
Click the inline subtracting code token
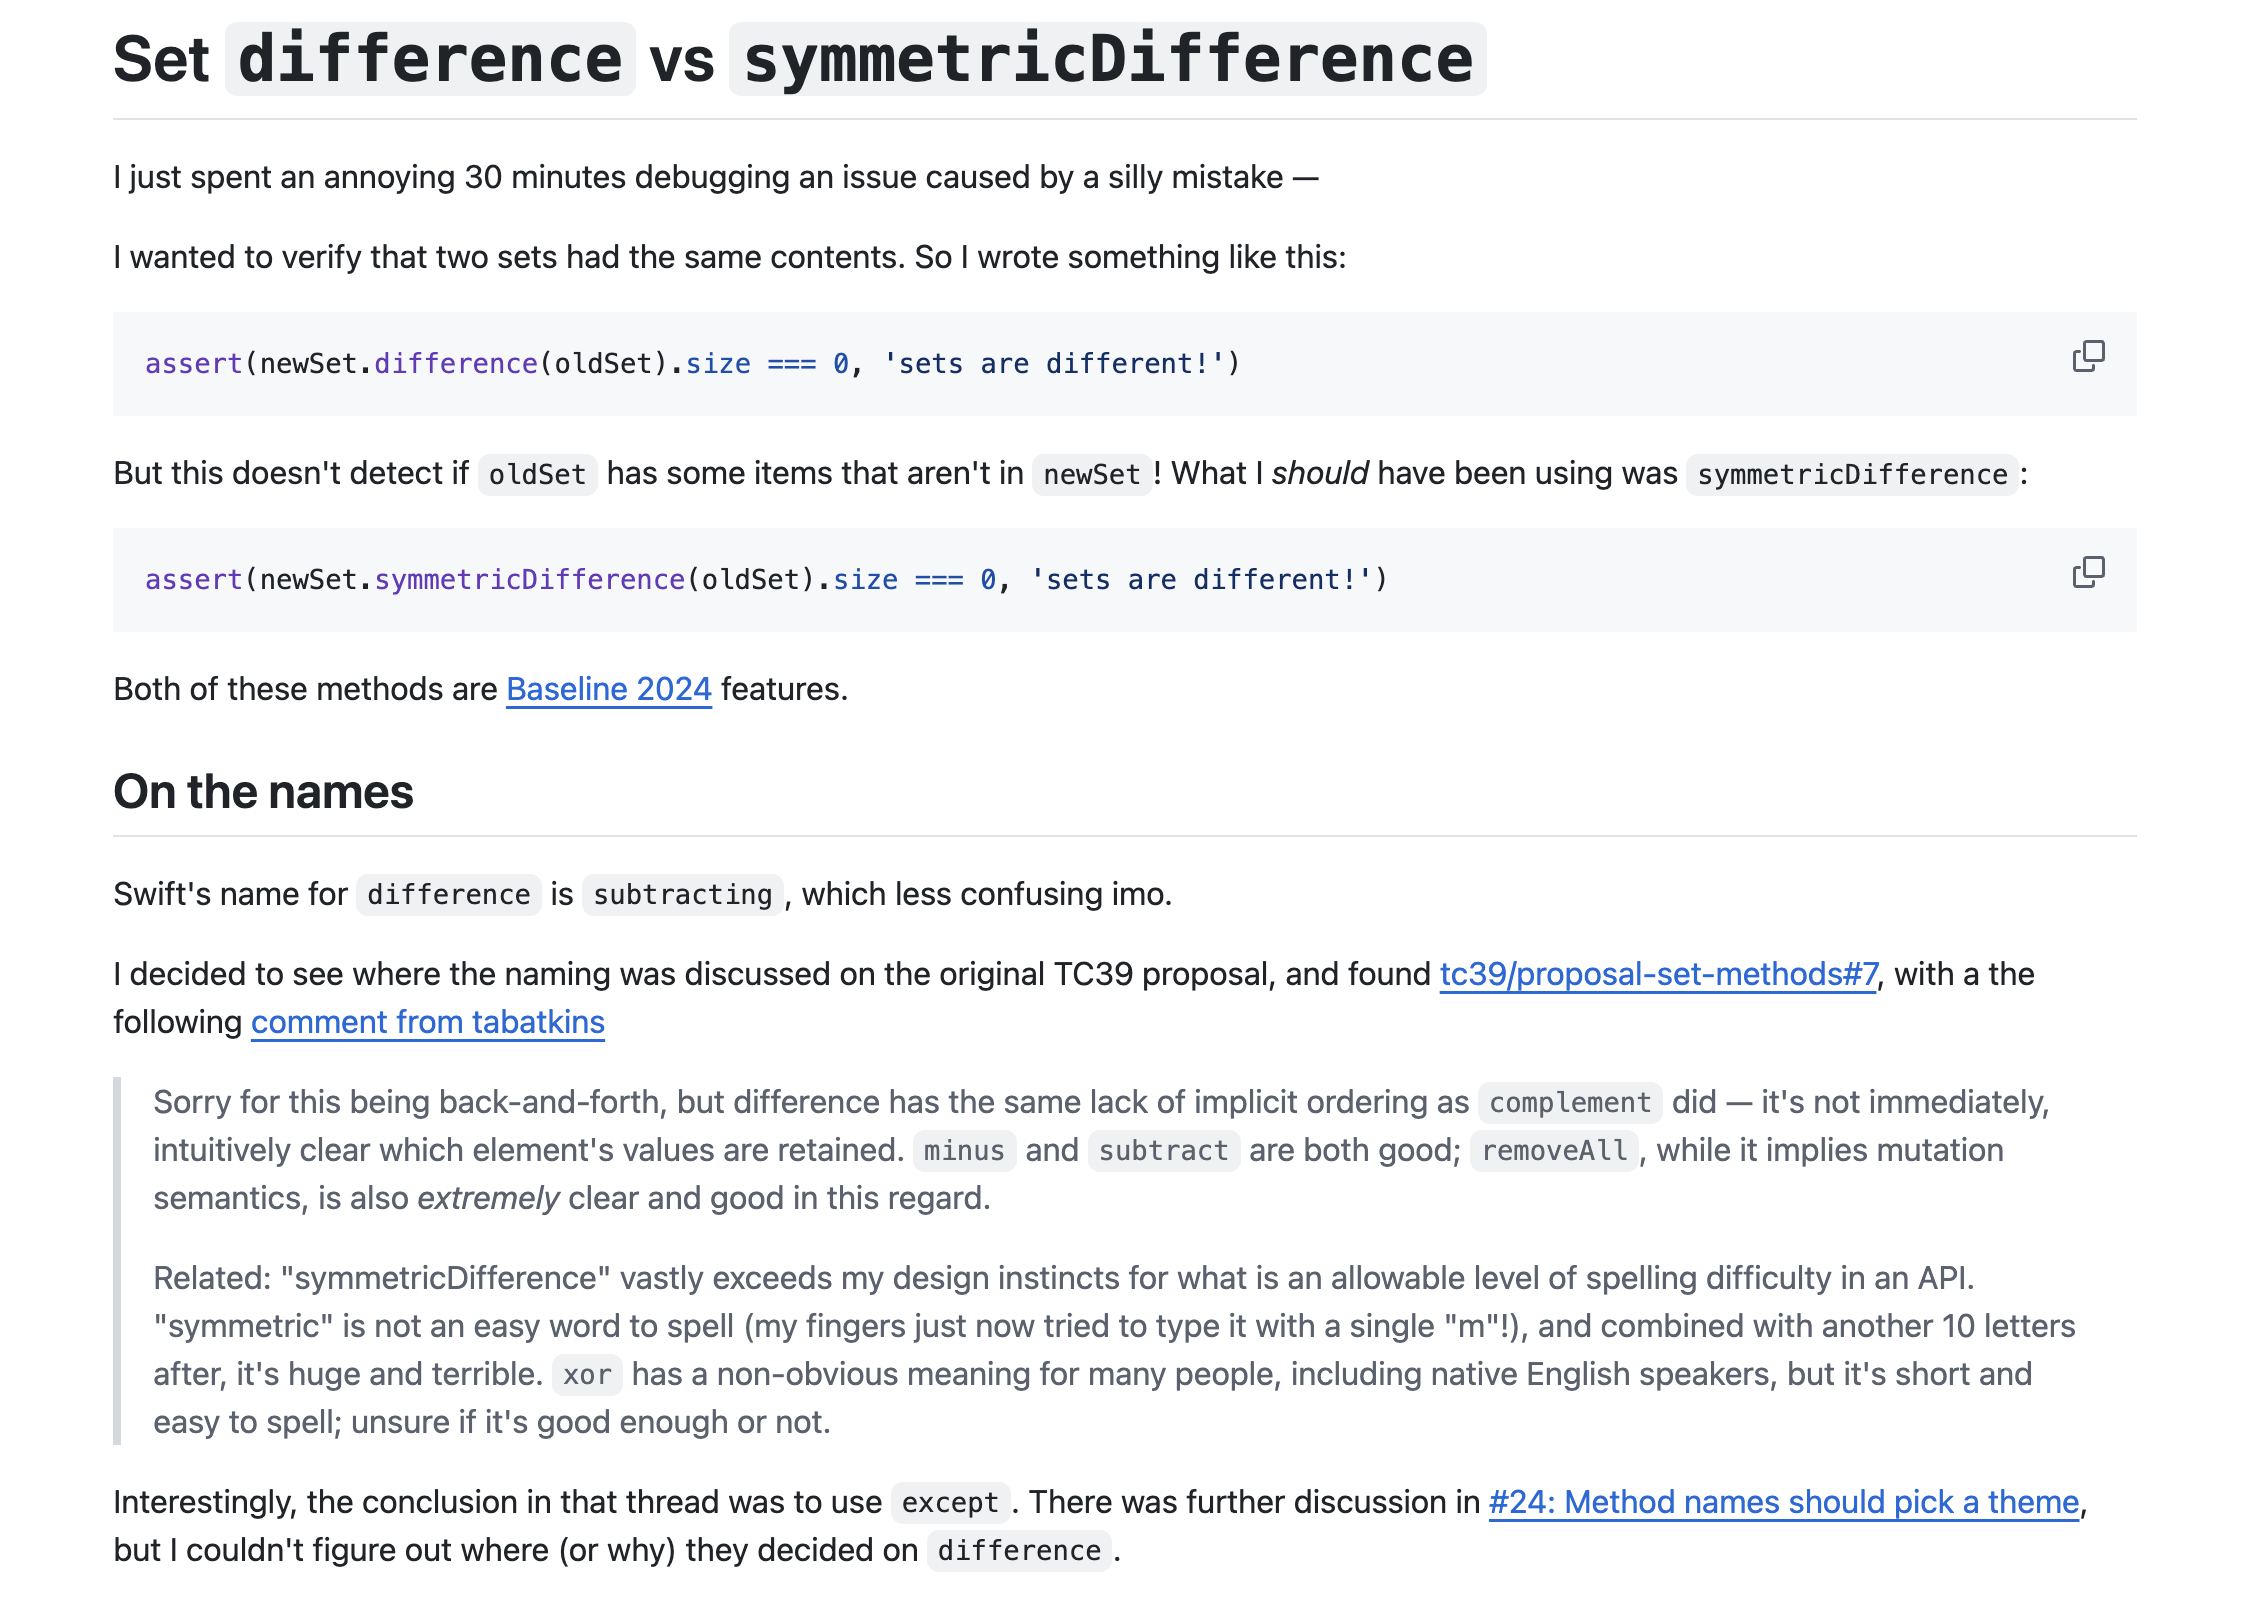(682, 895)
